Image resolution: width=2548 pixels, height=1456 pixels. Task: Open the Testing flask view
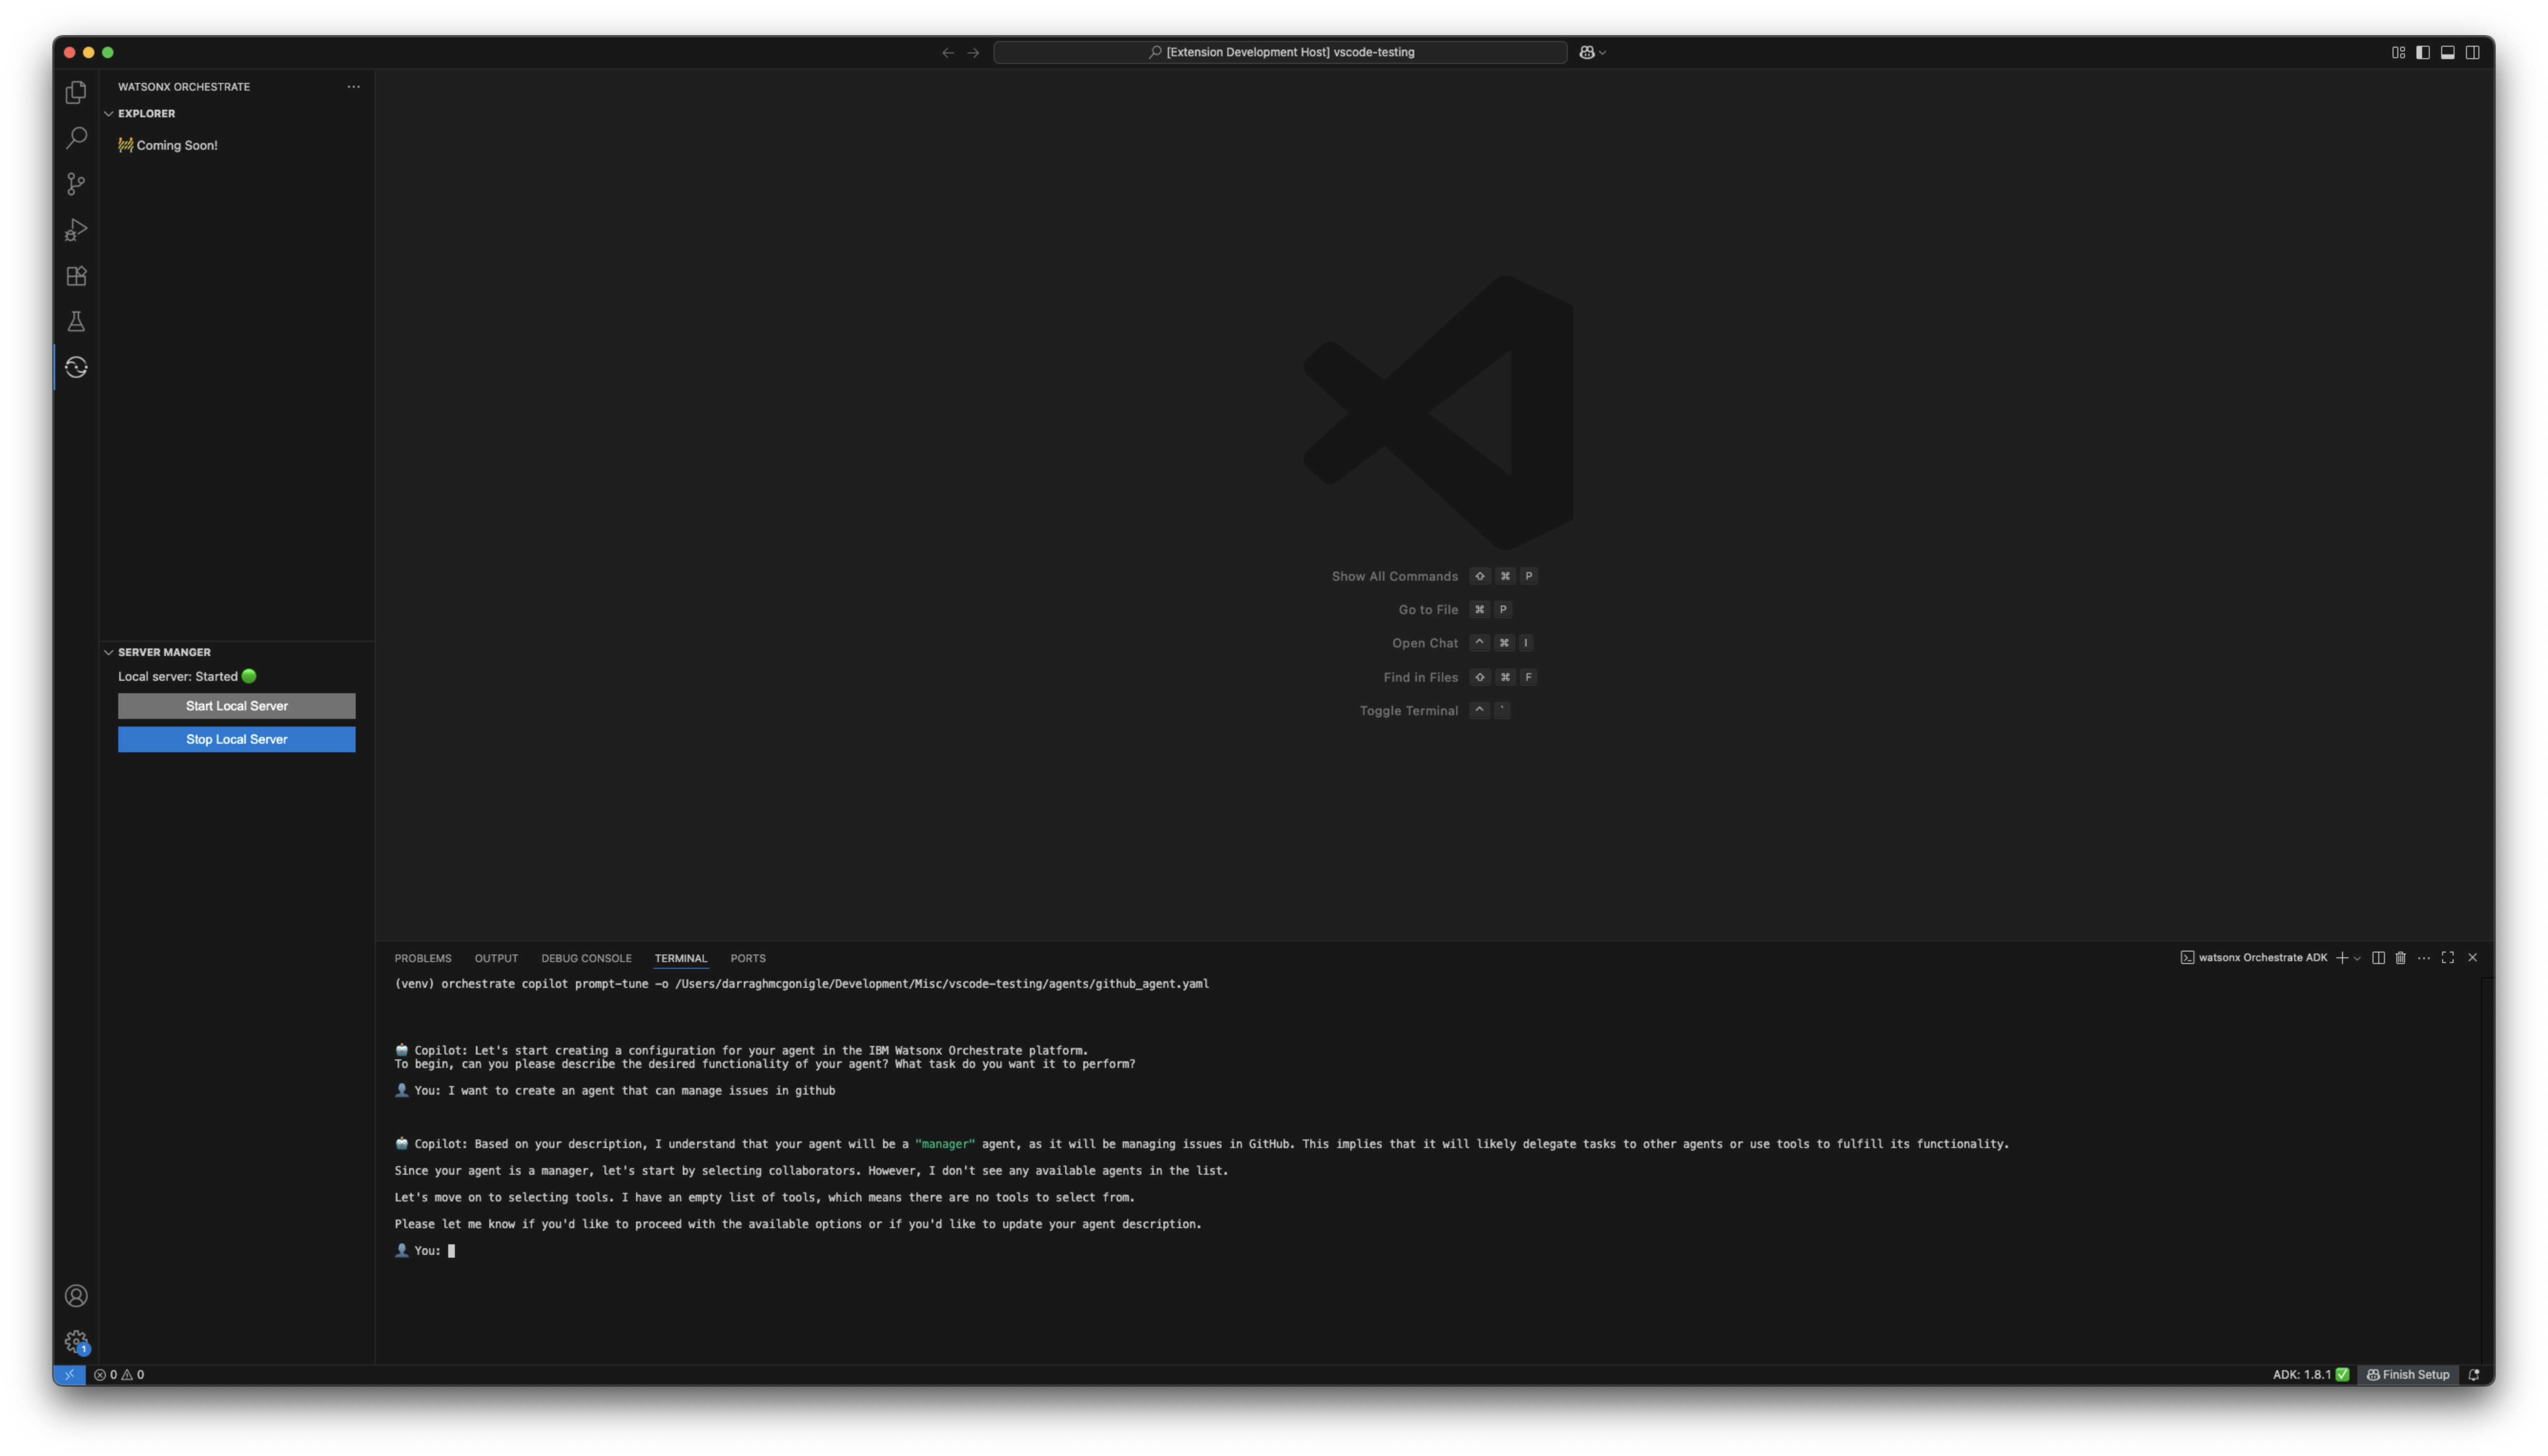76,322
